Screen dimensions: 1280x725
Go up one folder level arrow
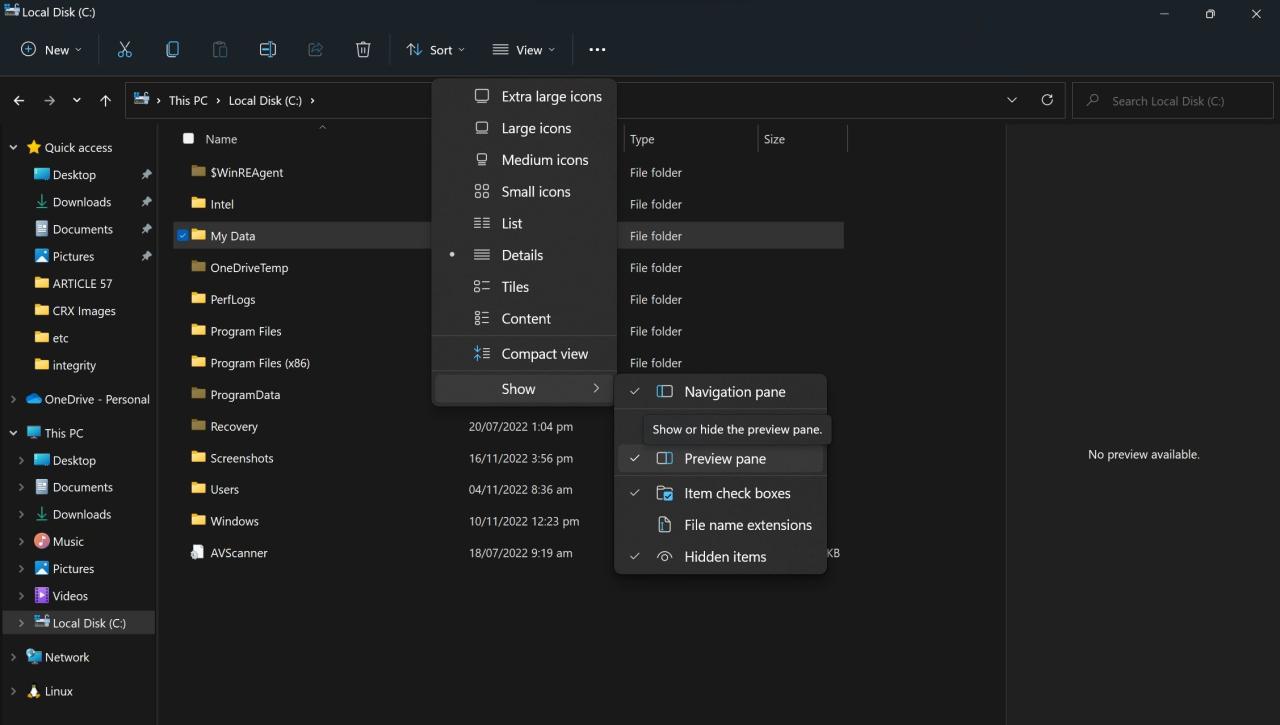(x=106, y=100)
